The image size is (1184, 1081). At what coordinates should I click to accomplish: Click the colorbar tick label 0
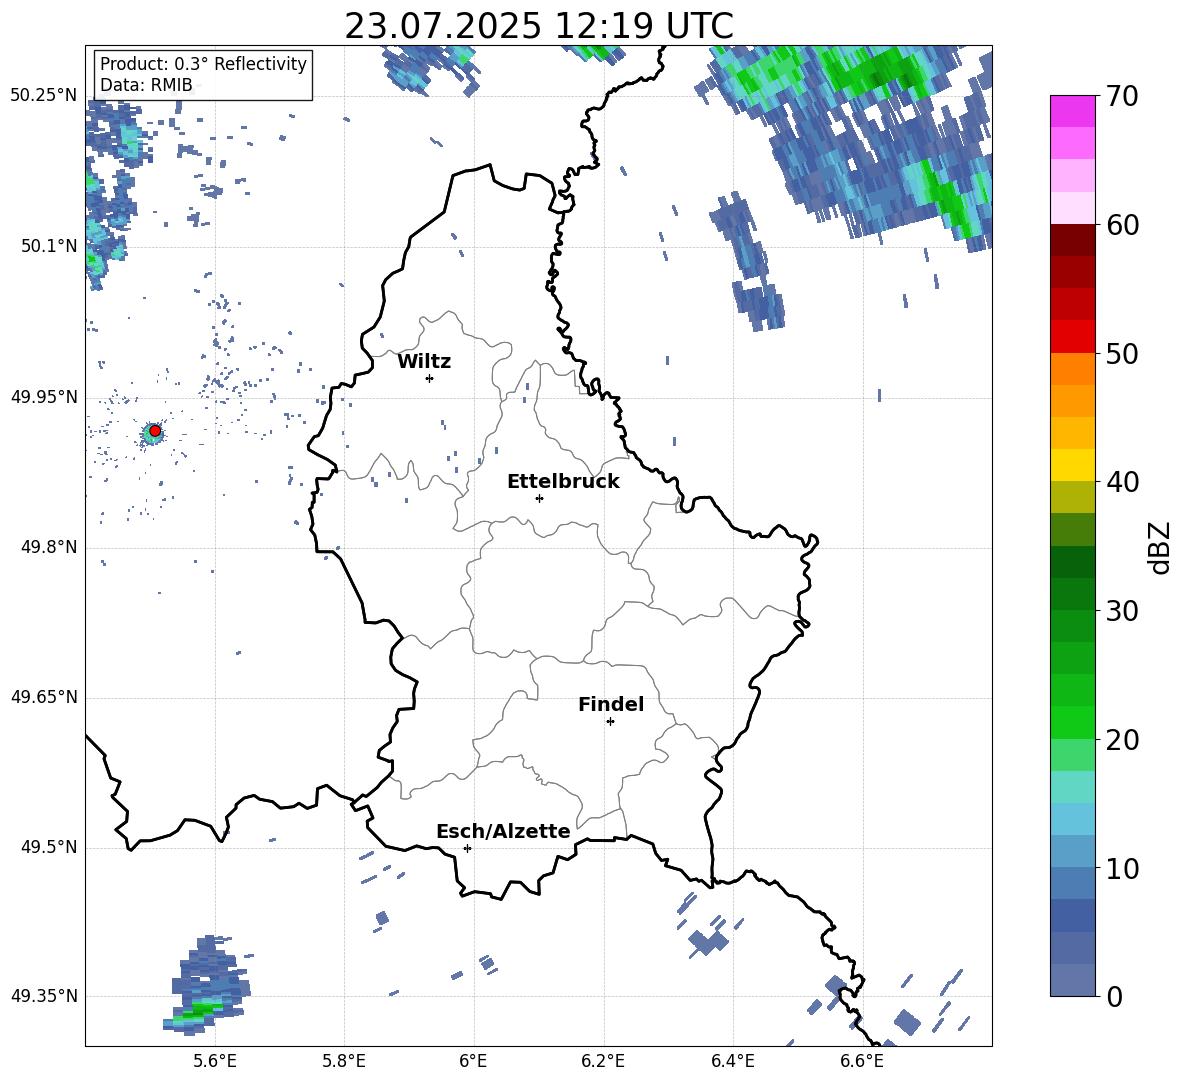pyautogui.click(x=1115, y=997)
